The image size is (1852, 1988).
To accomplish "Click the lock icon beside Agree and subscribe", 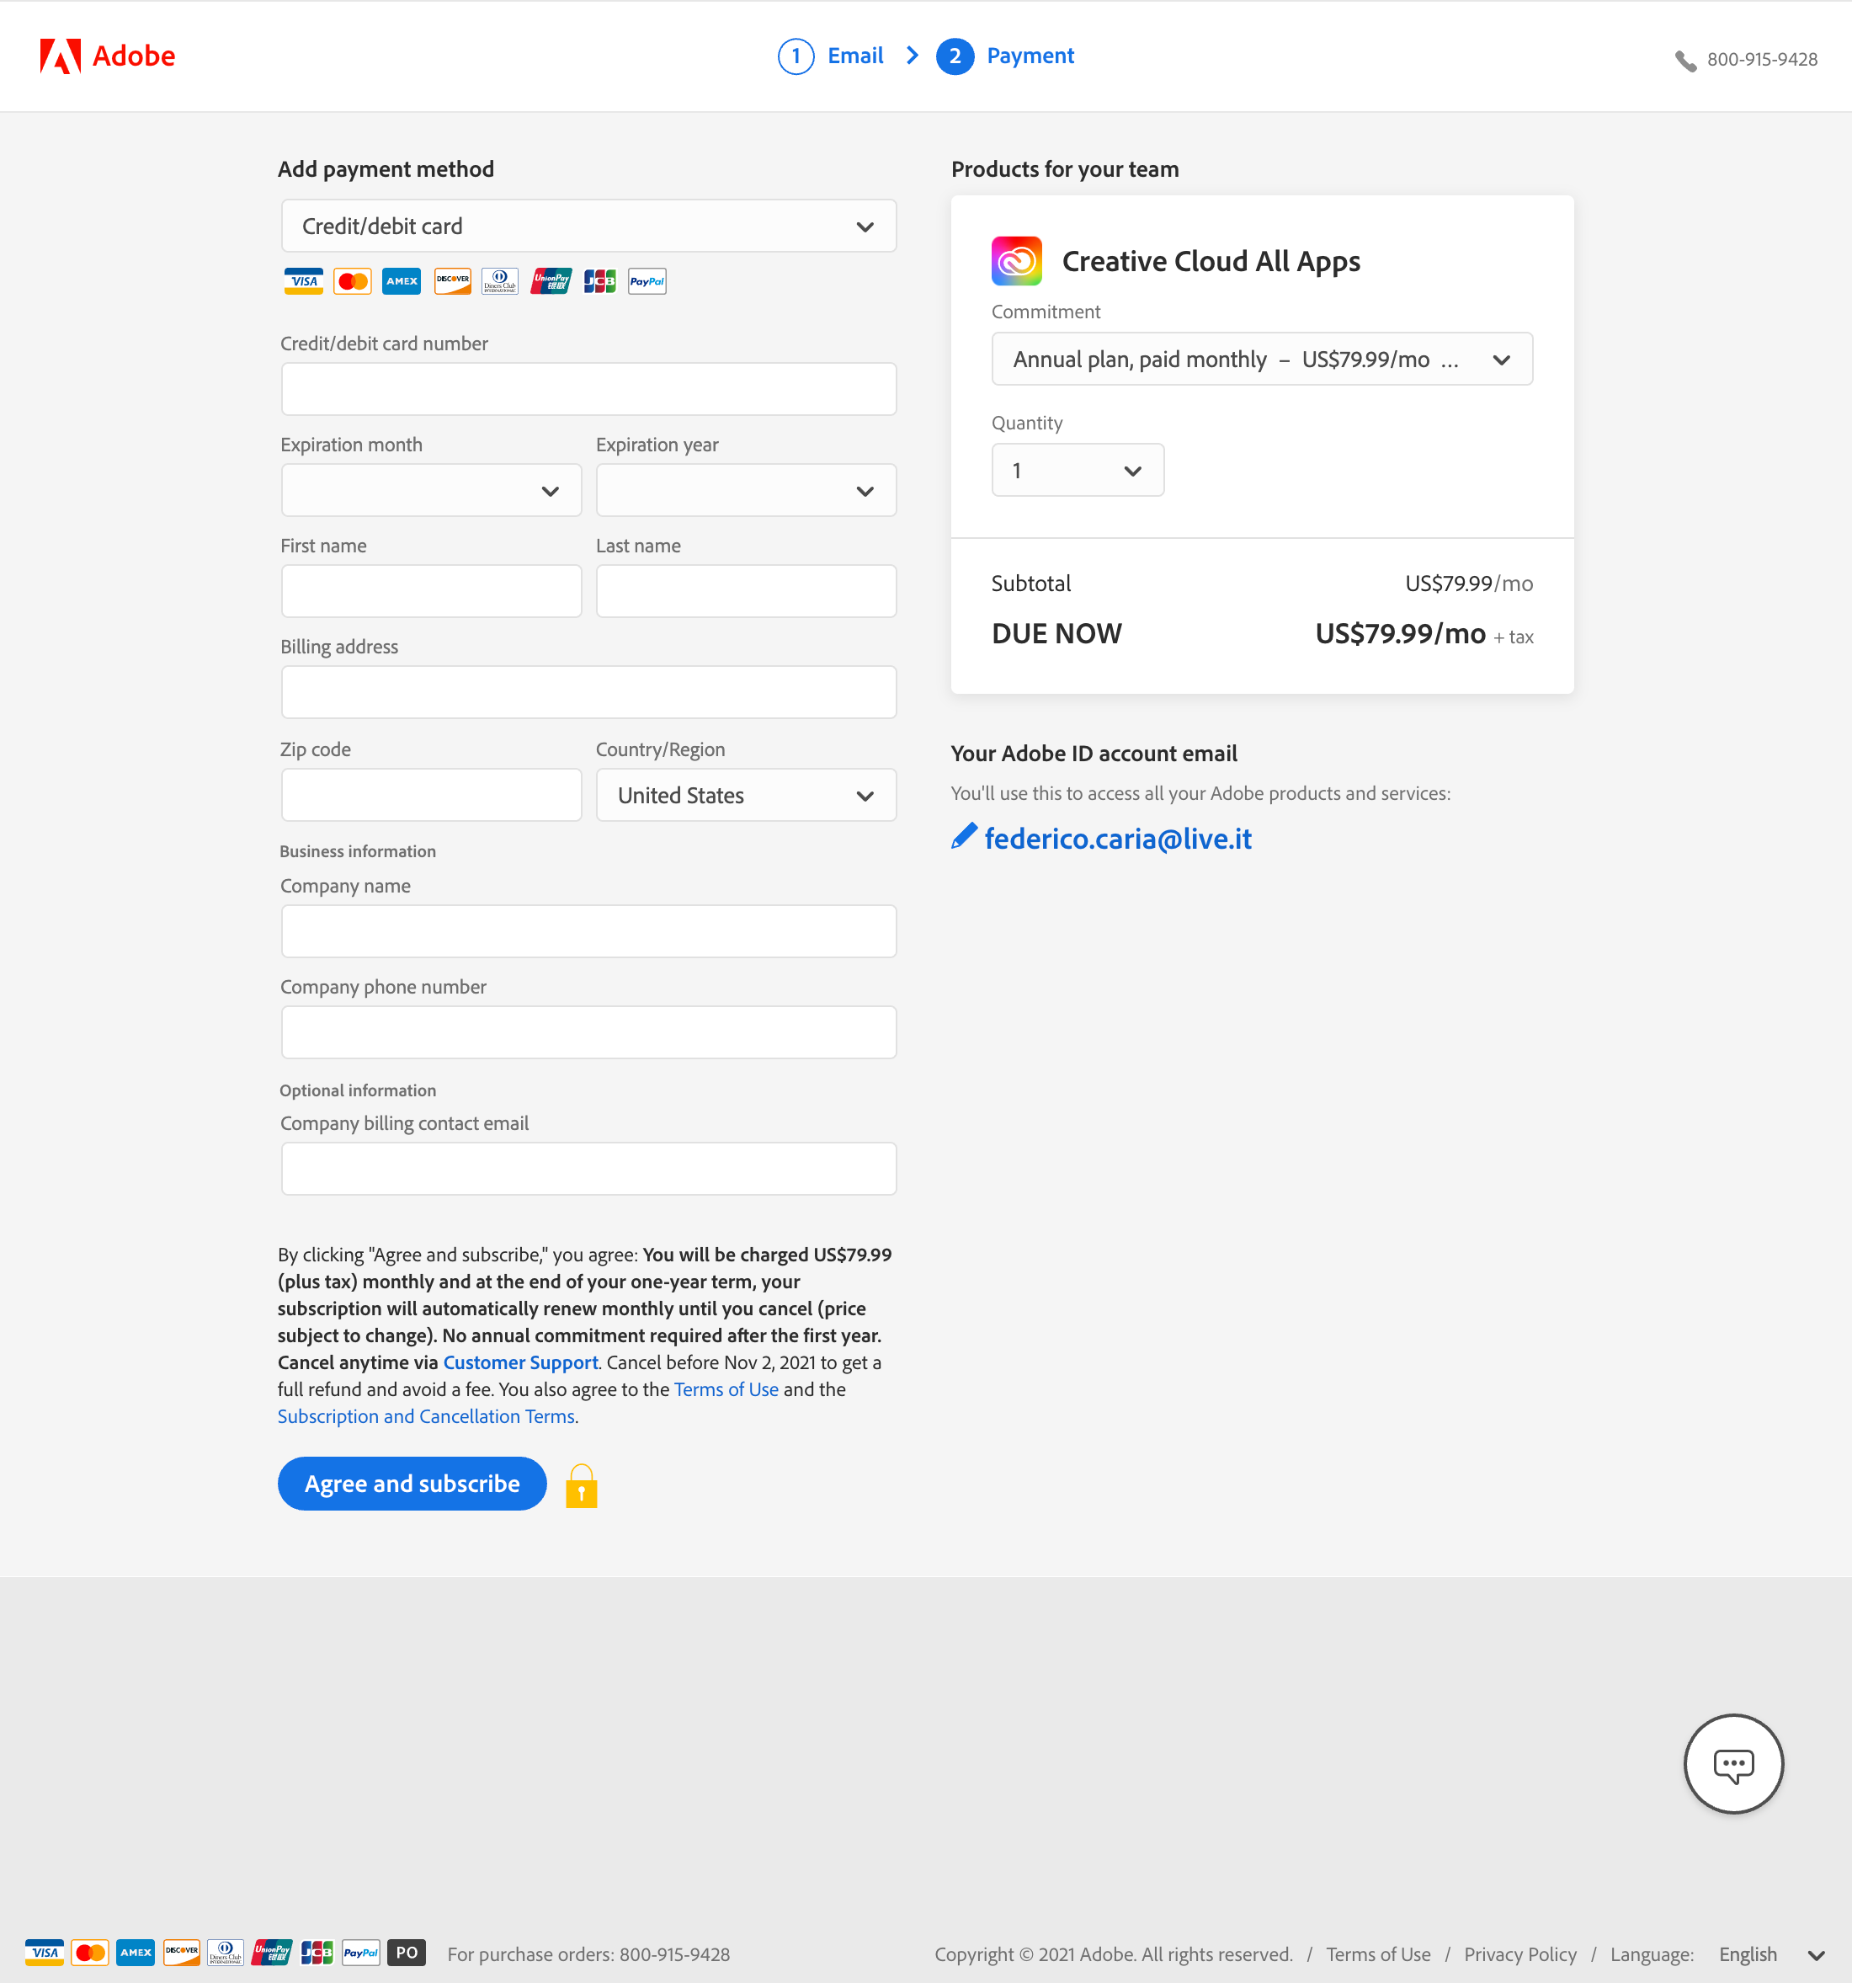I will (581, 1485).
